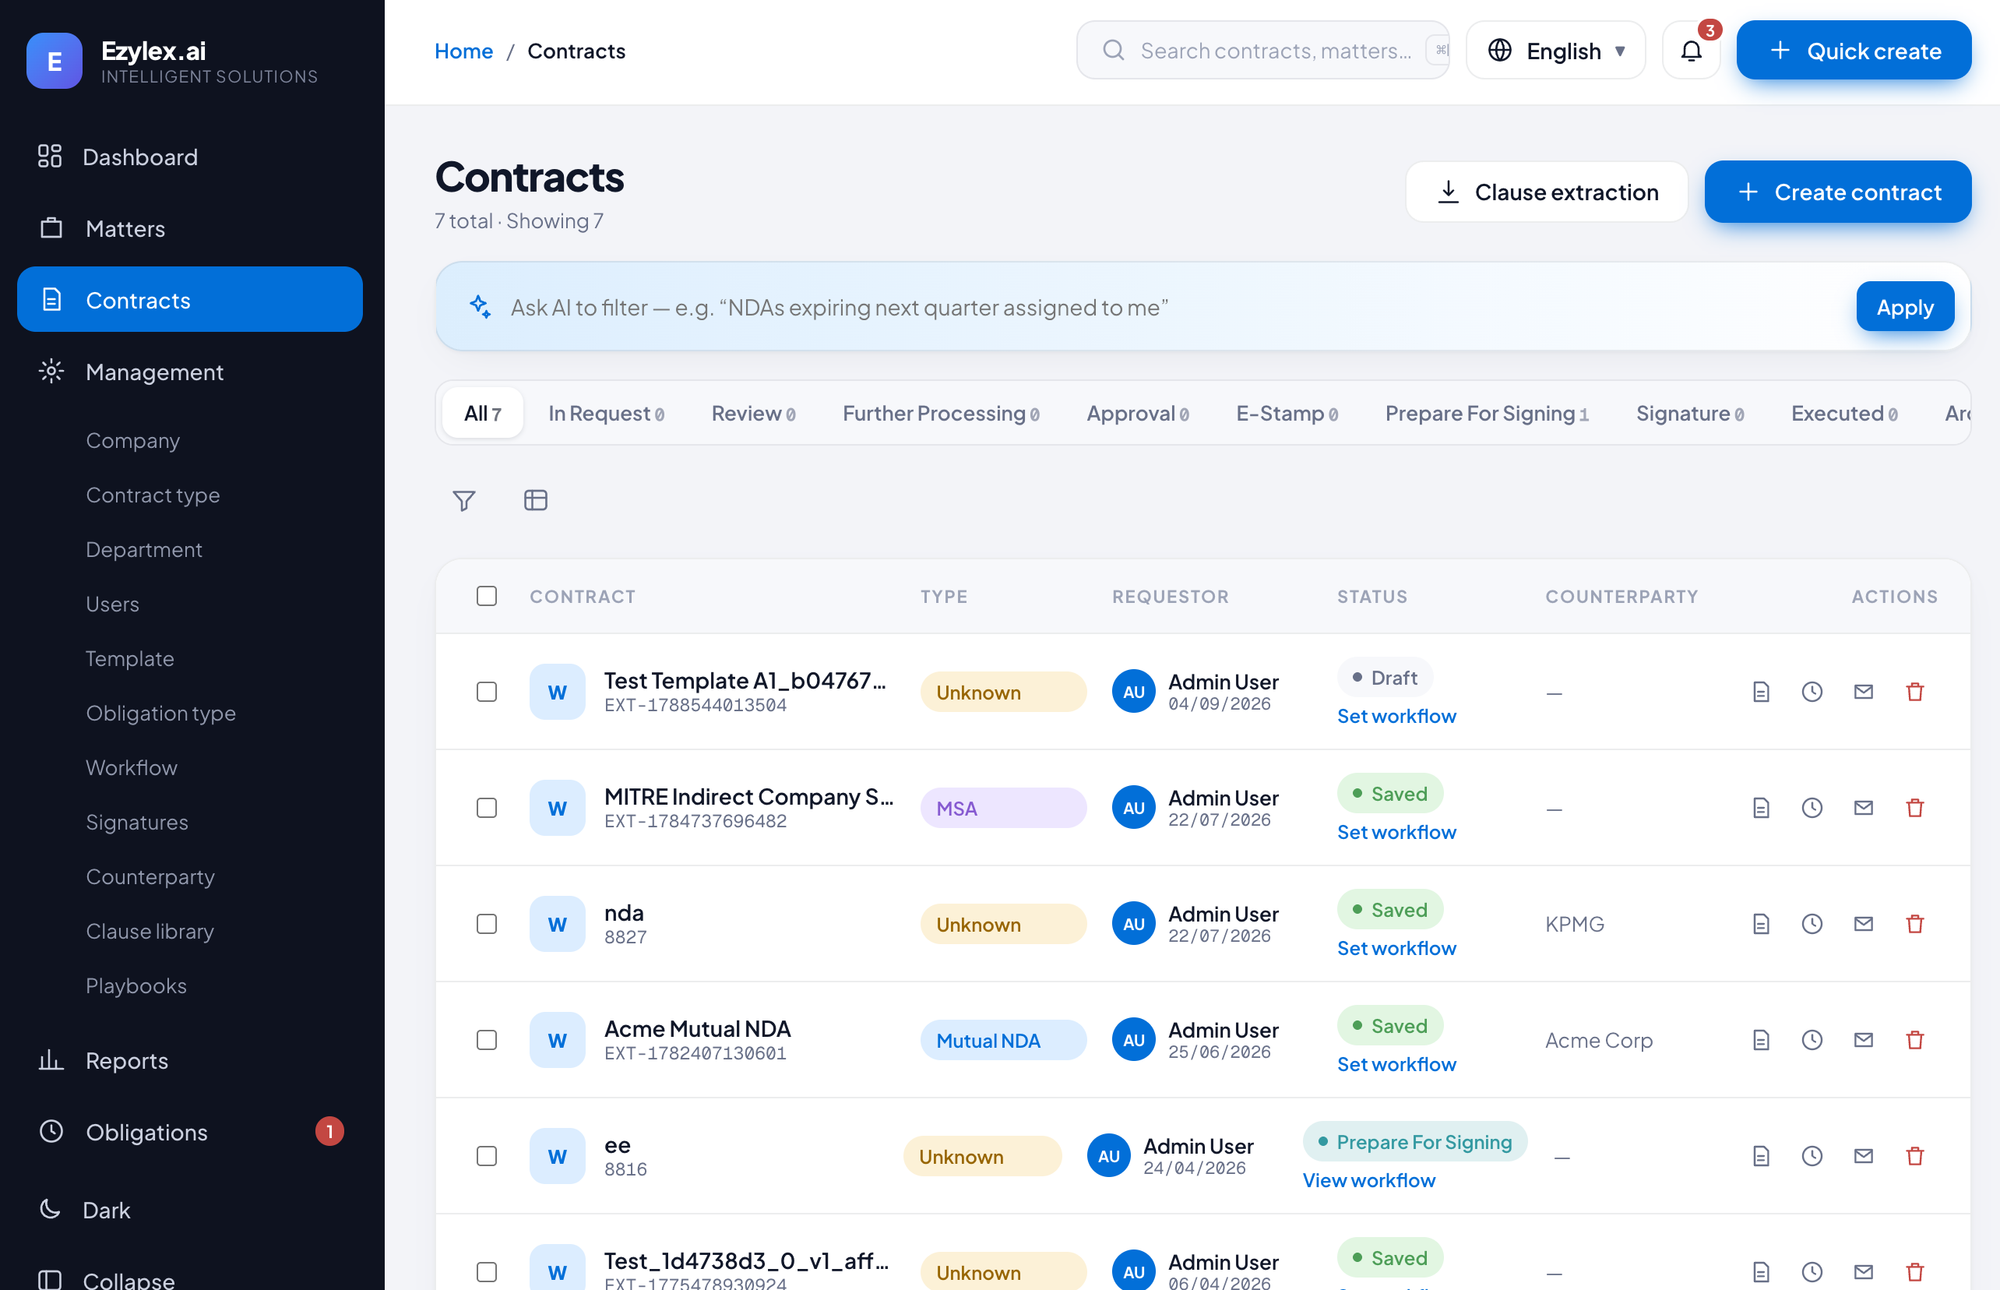Delete the MITRE Indirect Company contract
The width and height of the screenshot is (2000, 1290).
point(1915,808)
